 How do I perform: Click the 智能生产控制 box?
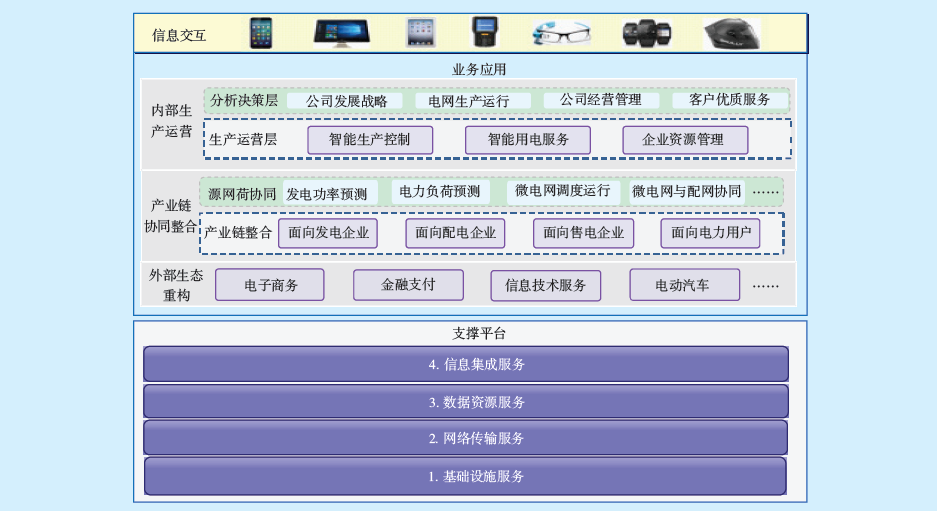pyautogui.click(x=369, y=140)
